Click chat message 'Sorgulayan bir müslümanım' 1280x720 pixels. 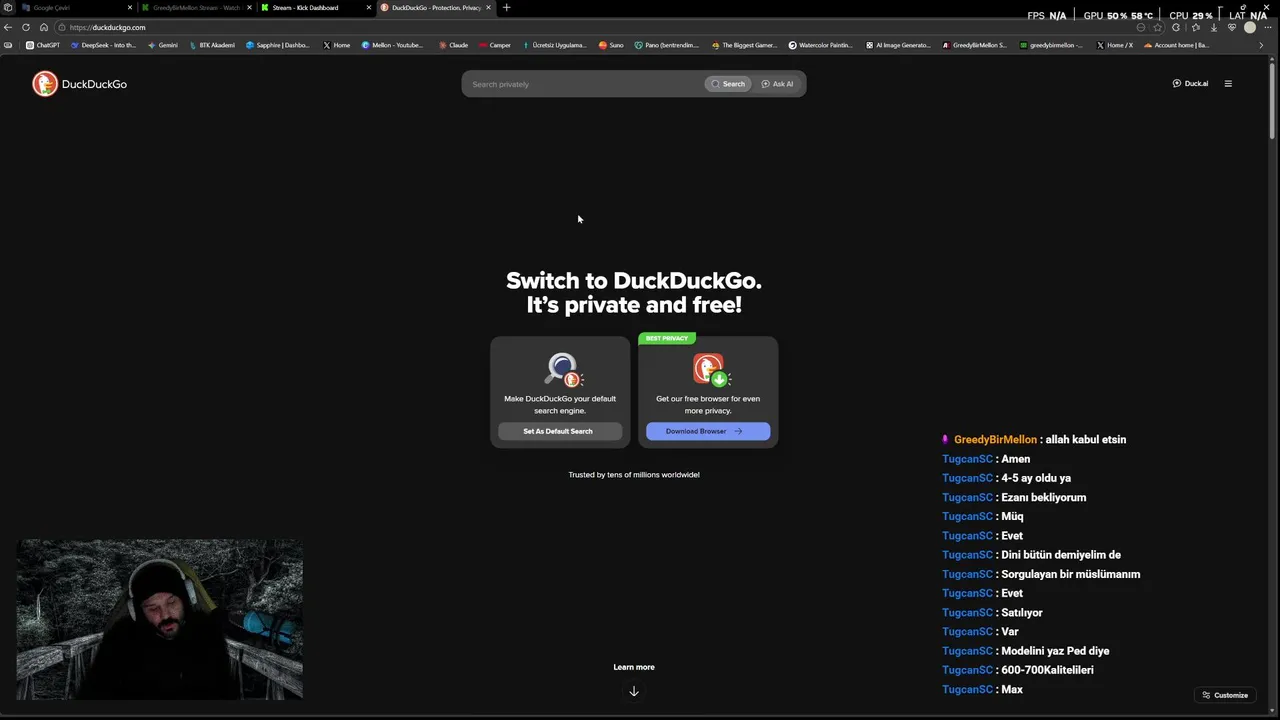(1071, 574)
